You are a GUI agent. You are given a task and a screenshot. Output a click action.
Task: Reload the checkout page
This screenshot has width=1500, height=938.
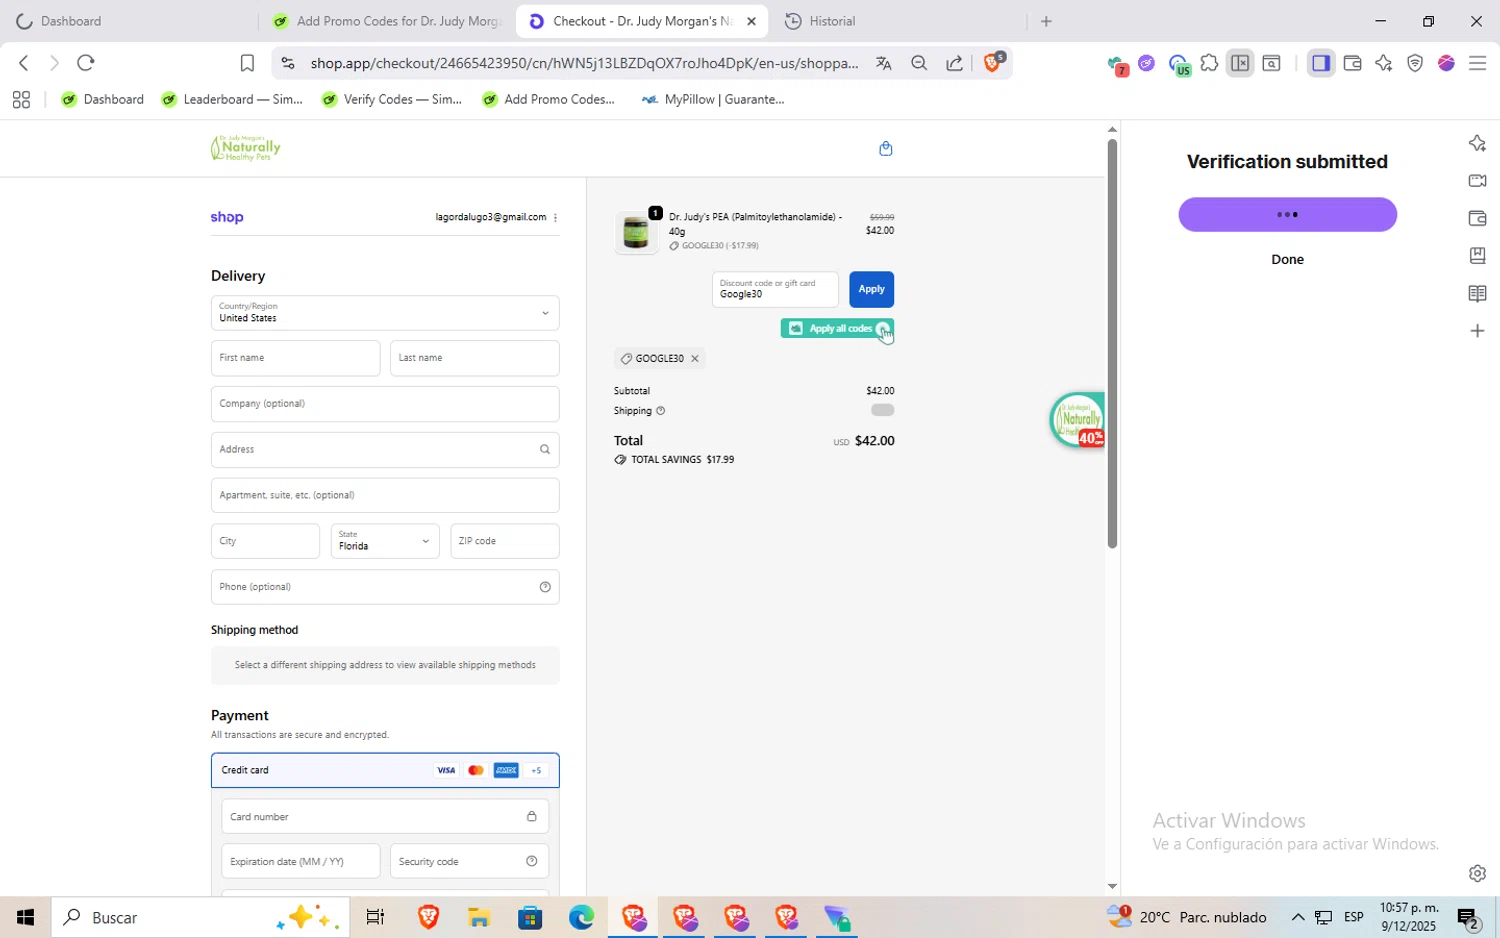[86, 63]
